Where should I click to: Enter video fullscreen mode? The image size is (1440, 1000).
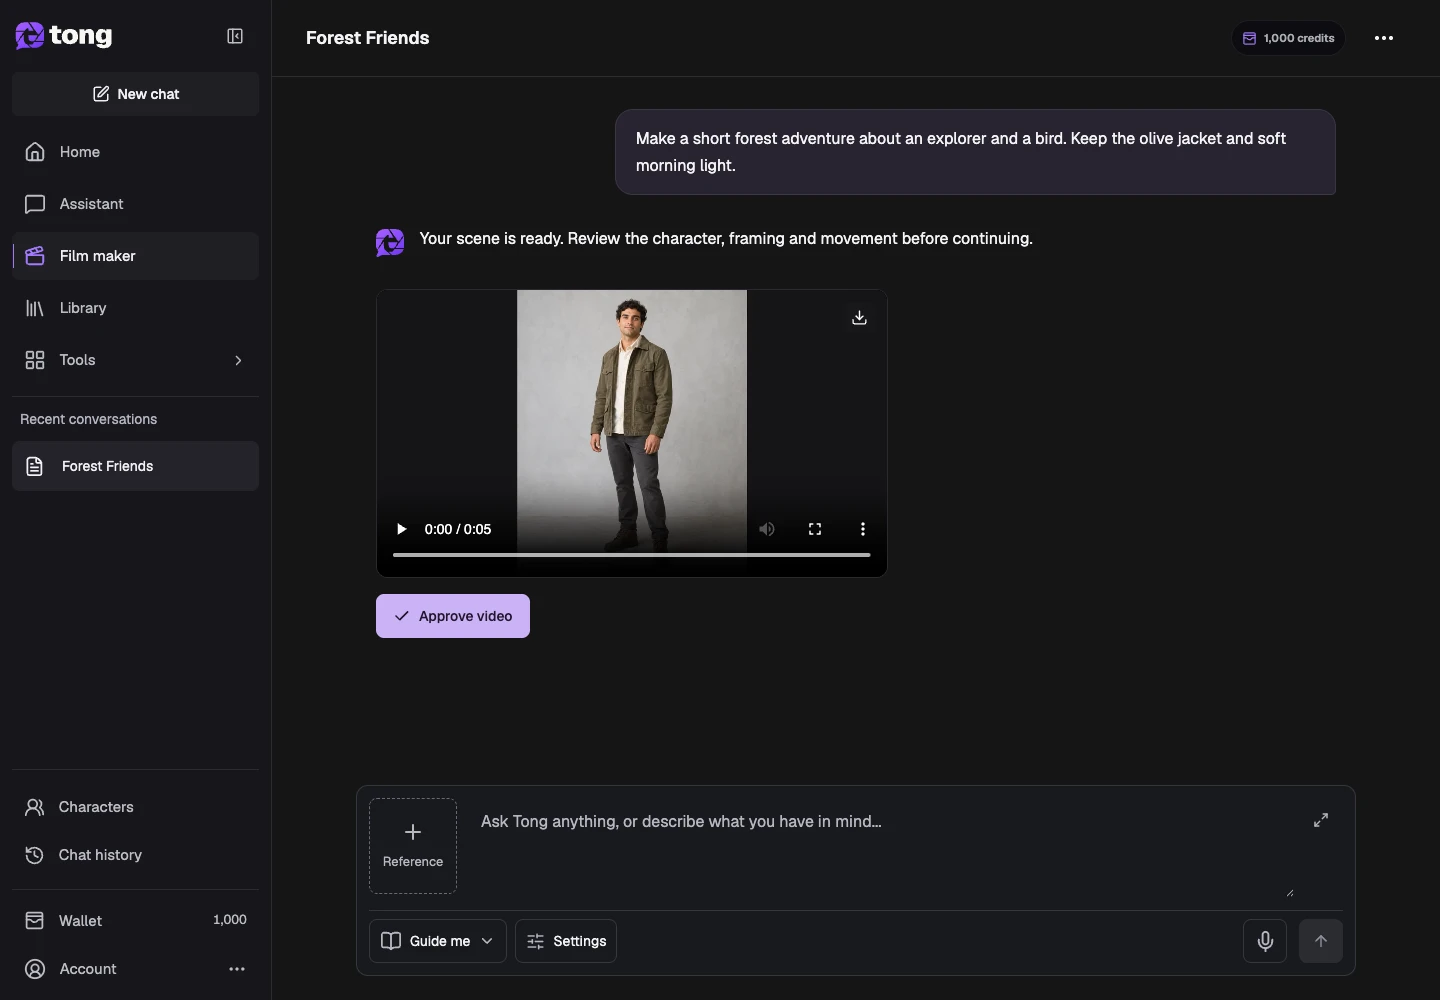tap(815, 529)
